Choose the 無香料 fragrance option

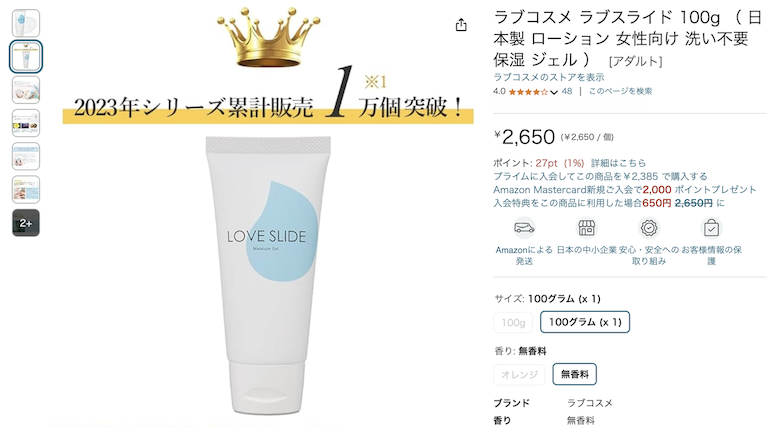click(575, 374)
